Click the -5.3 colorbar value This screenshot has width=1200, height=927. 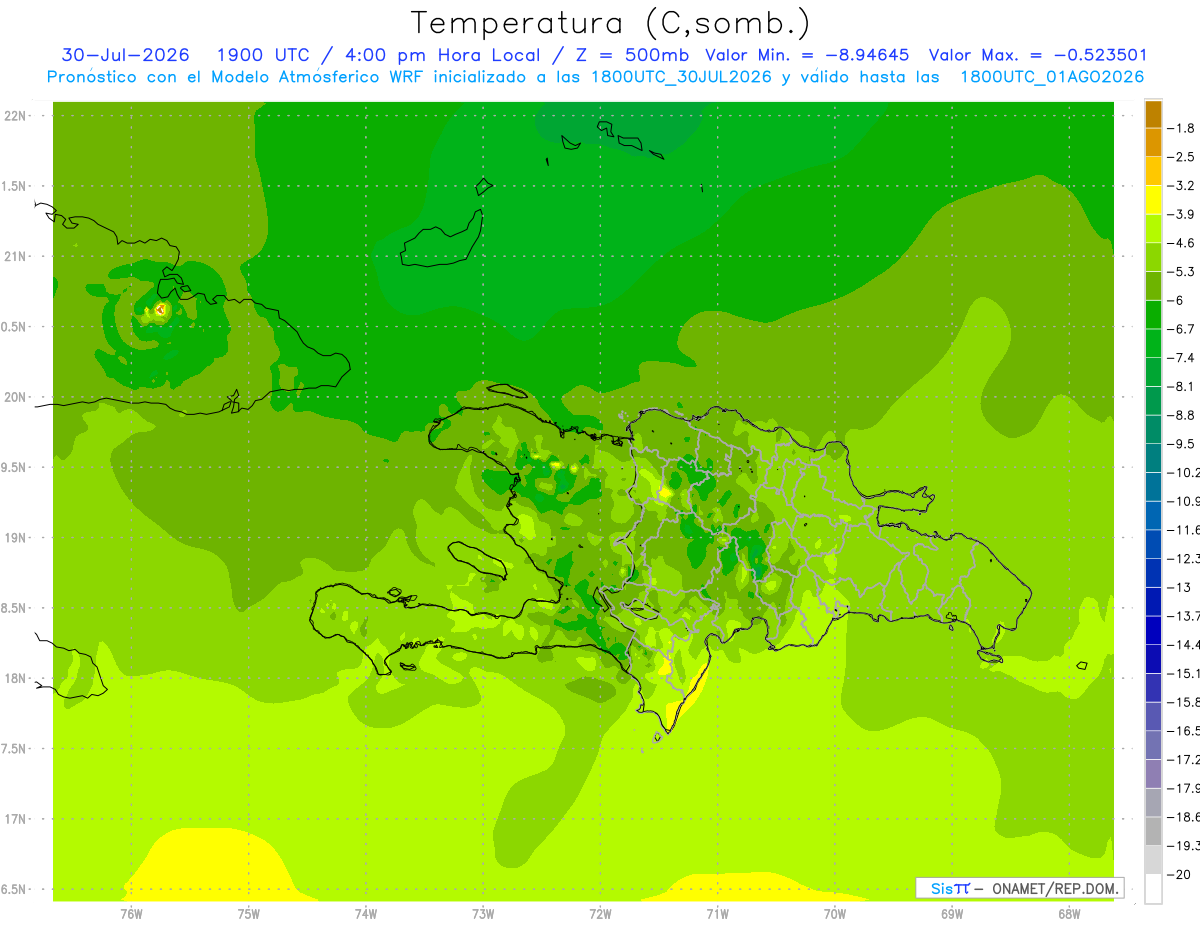[1182, 271]
